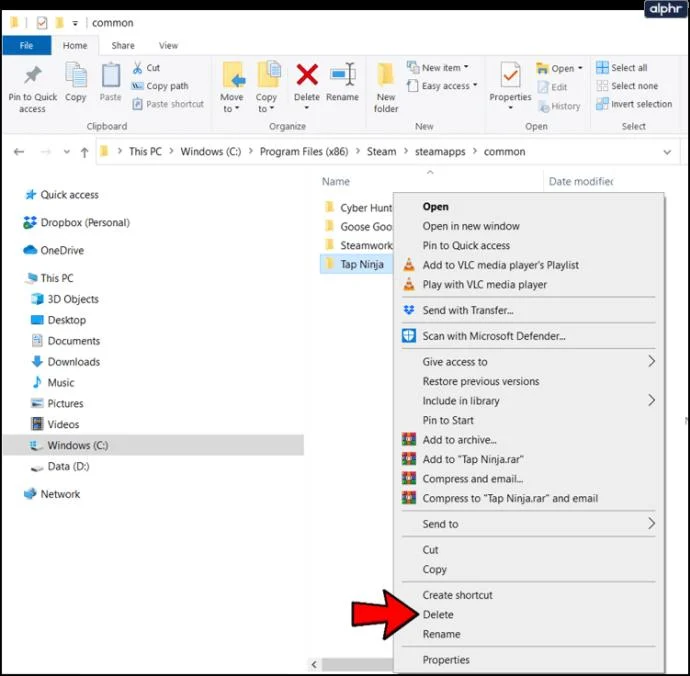Switch to the View tab
The image size is (690, 676).
(168, 45)
